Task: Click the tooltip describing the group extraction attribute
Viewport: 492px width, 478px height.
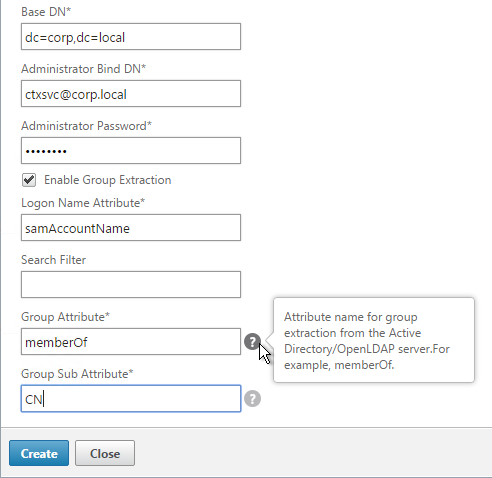Action: coord(374,340)
